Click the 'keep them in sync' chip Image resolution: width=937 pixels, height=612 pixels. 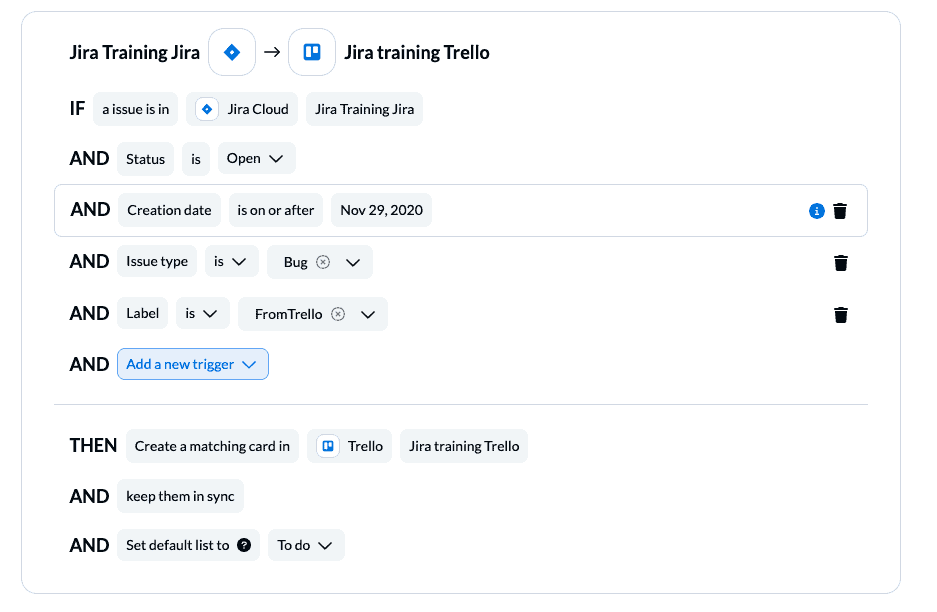pyautogui.click(x=180, y=496)
